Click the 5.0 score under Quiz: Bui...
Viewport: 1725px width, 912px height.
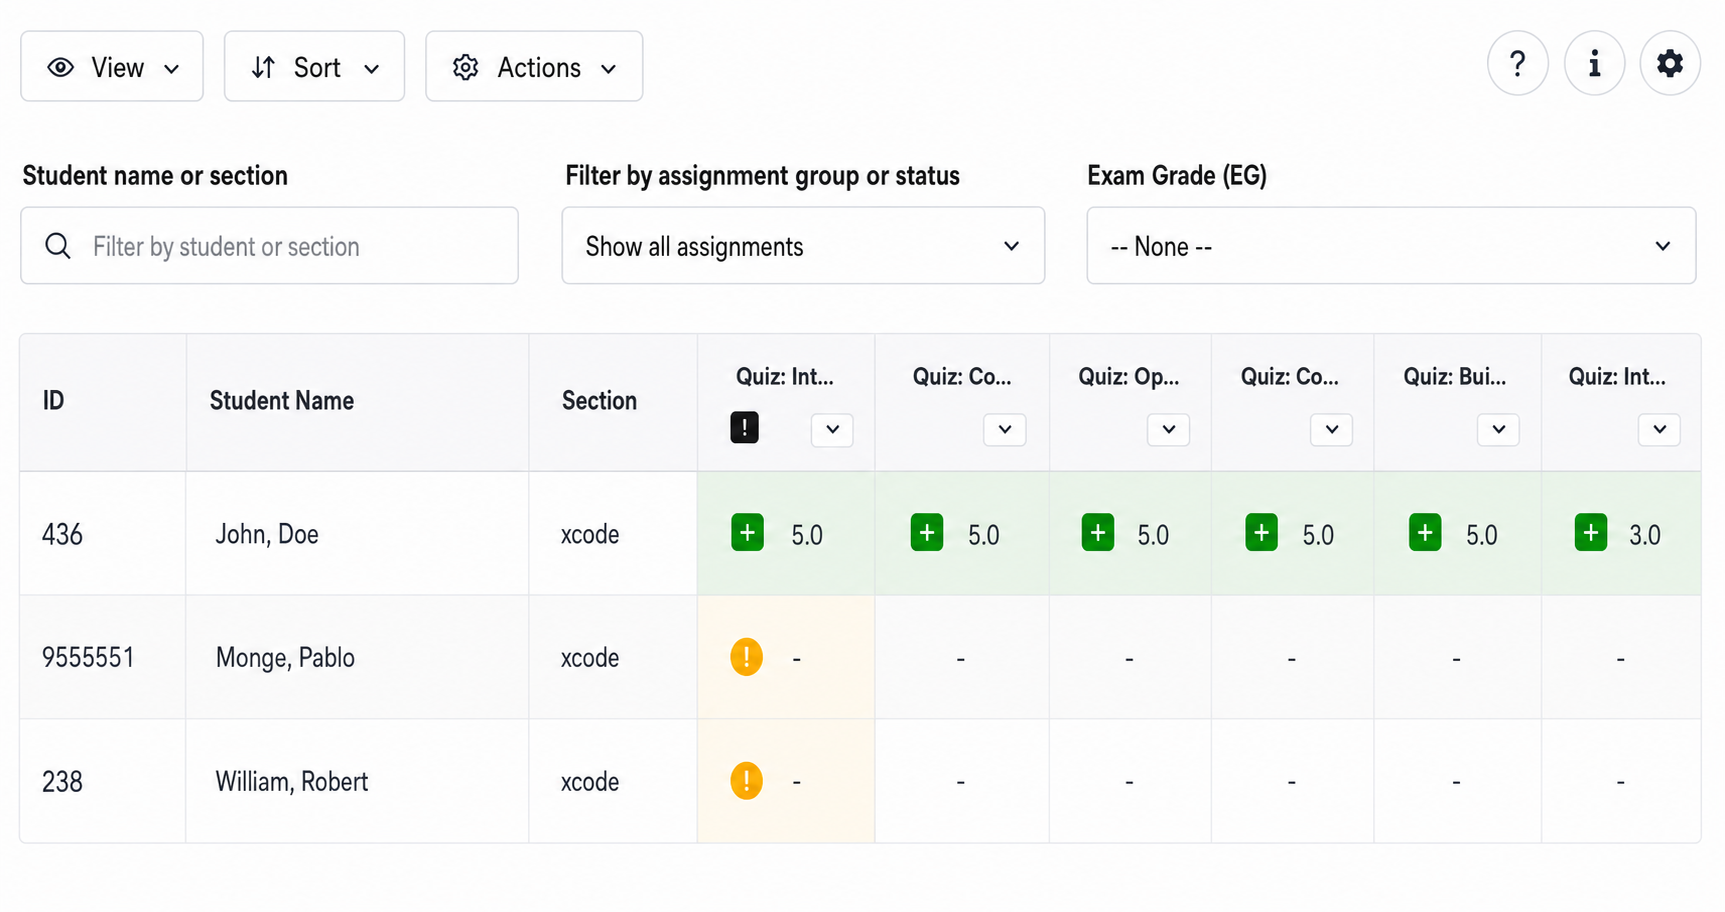[1482, 535]
